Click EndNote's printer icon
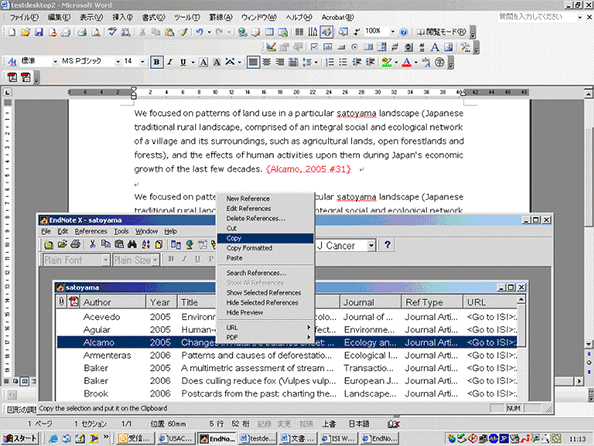Image resolution: width=594 pixels, height=446 pixels. 75,245
